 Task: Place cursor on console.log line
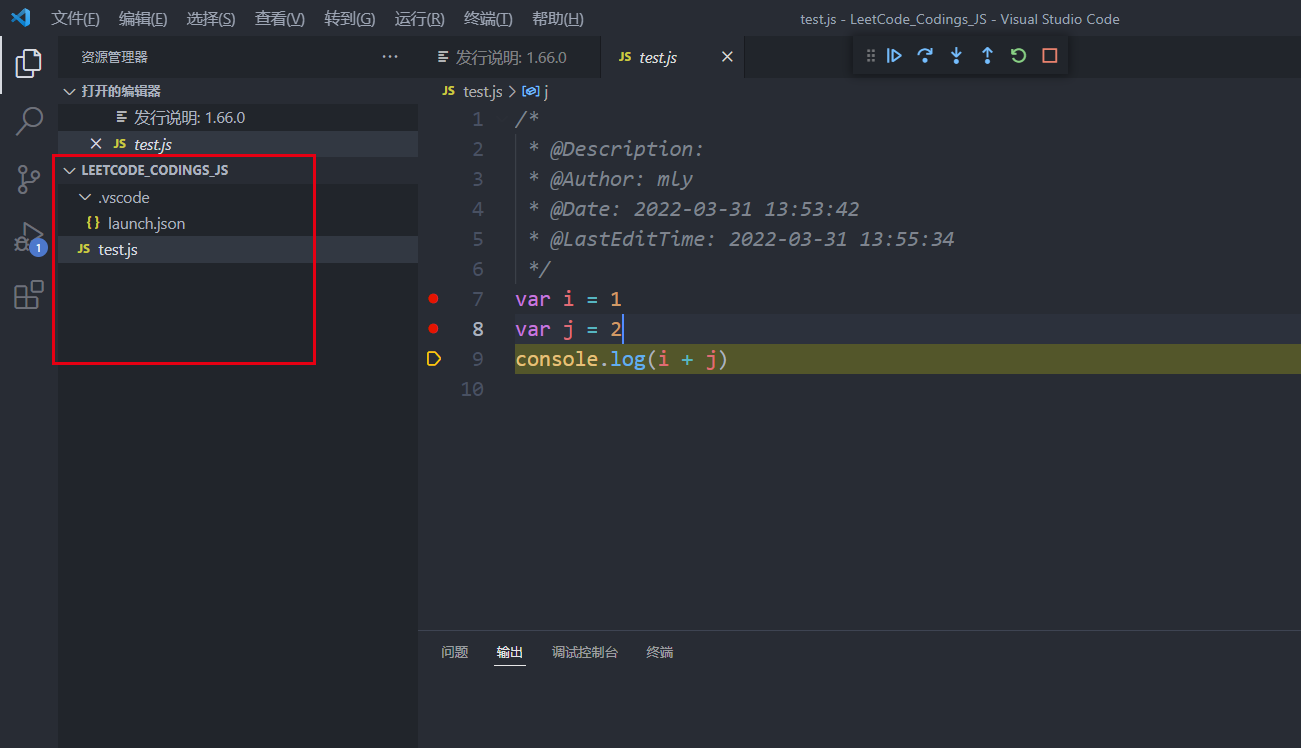click(x=621, y=359)
